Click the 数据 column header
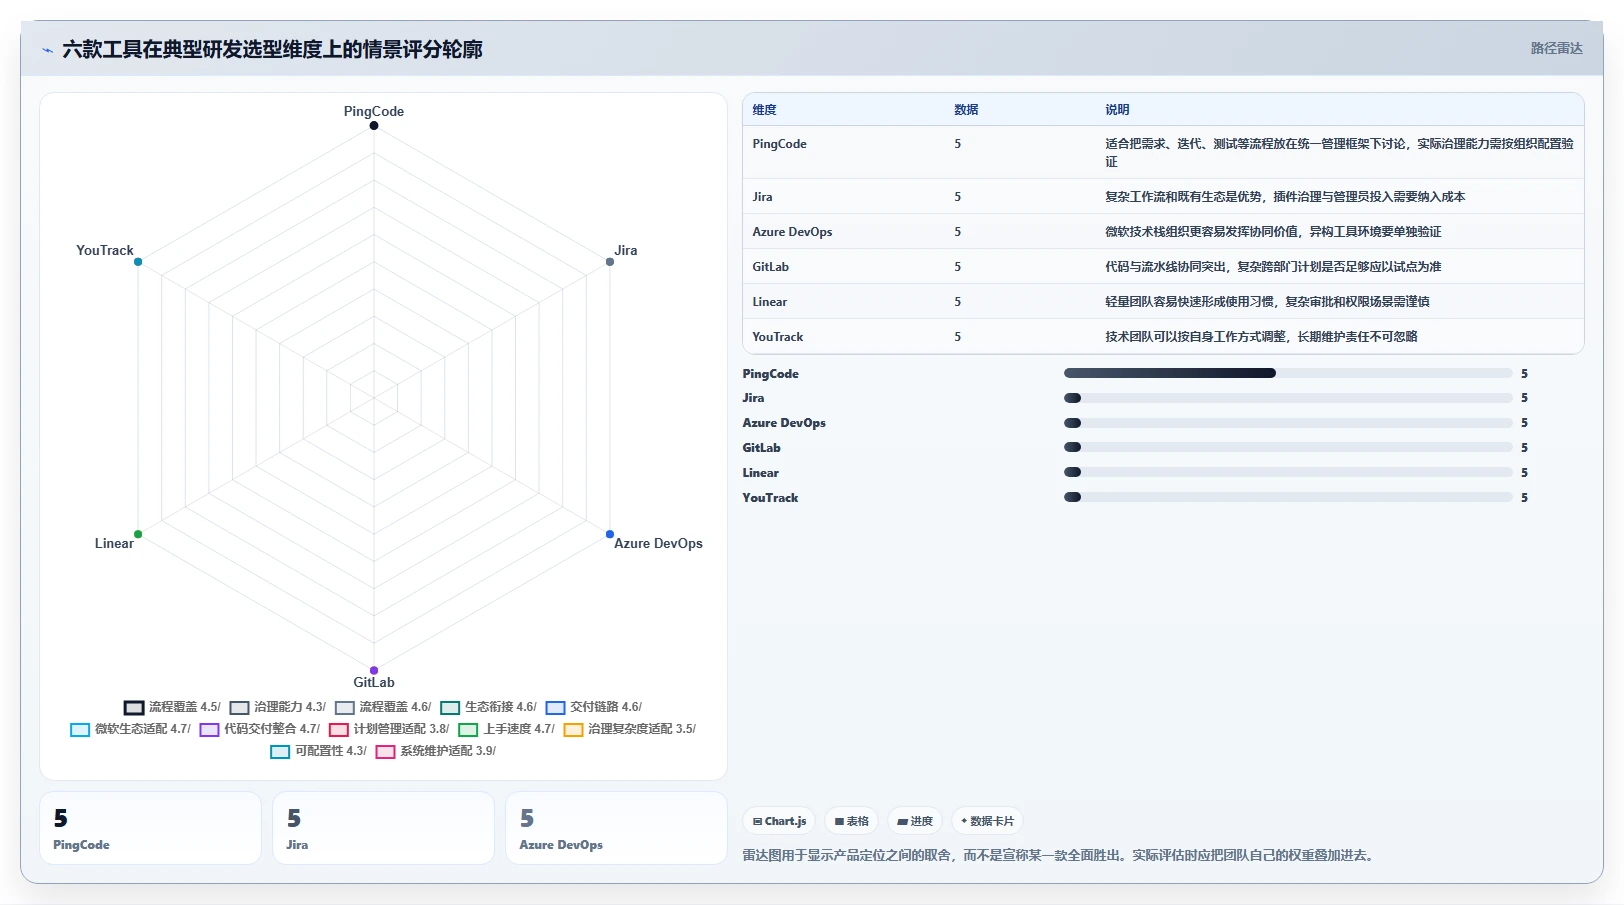The height and width of the screenshot is (905, 1624). tap(966, 110)
